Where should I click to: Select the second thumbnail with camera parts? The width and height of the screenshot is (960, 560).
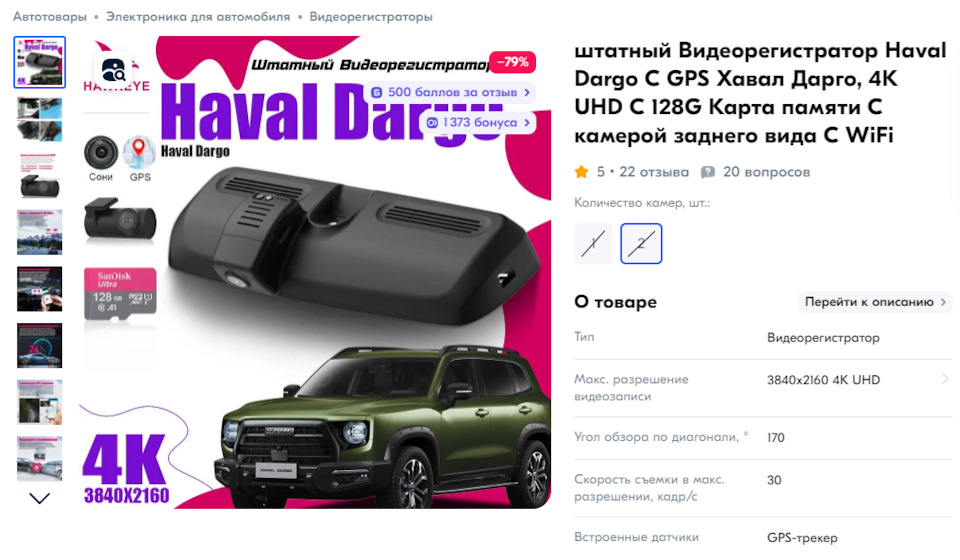coord(40,119)
